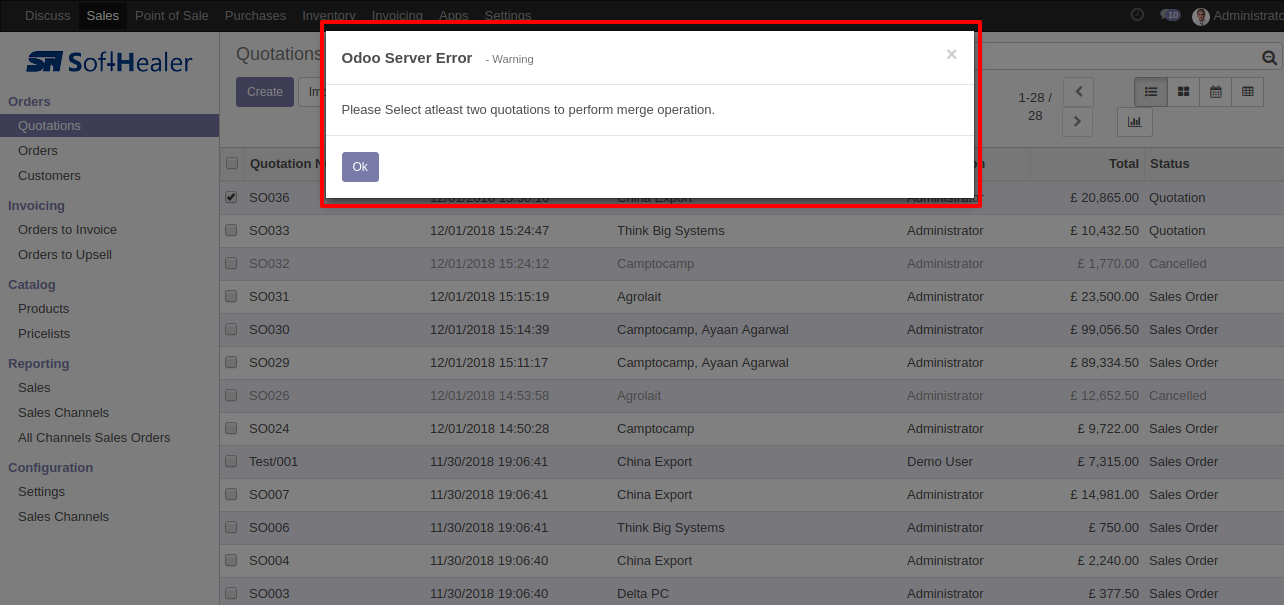Switch to kanban view icon

pyautogui.click(x=1183, y=92)
